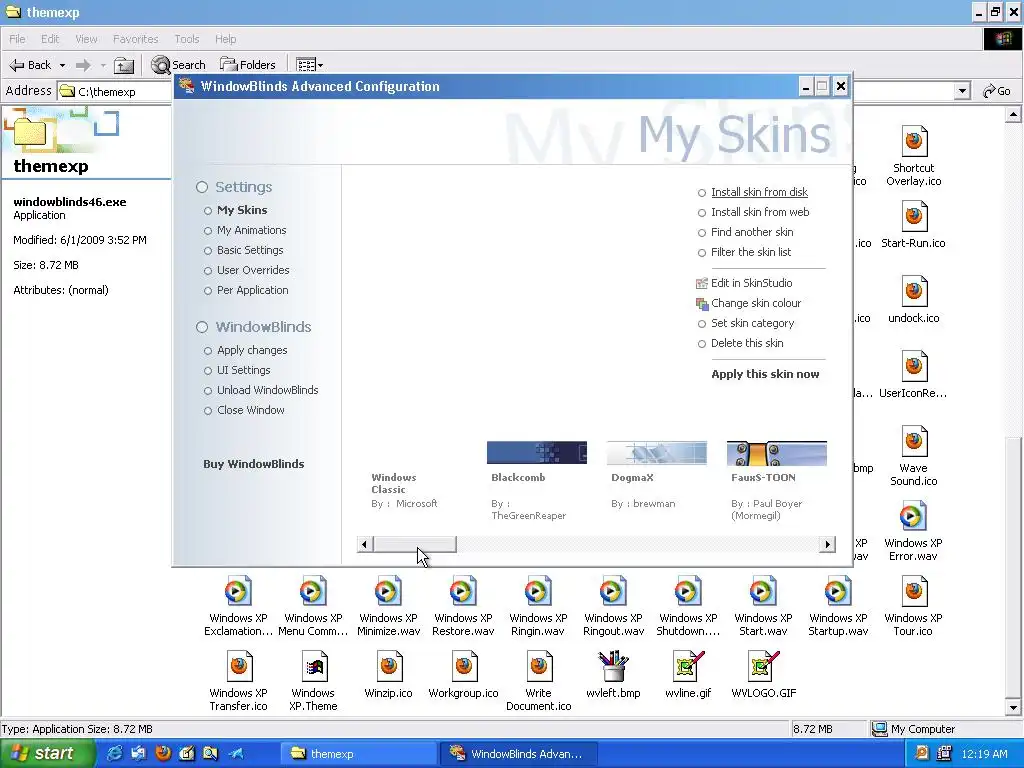Select Windows XP Restore.wav file

point(463,592)
